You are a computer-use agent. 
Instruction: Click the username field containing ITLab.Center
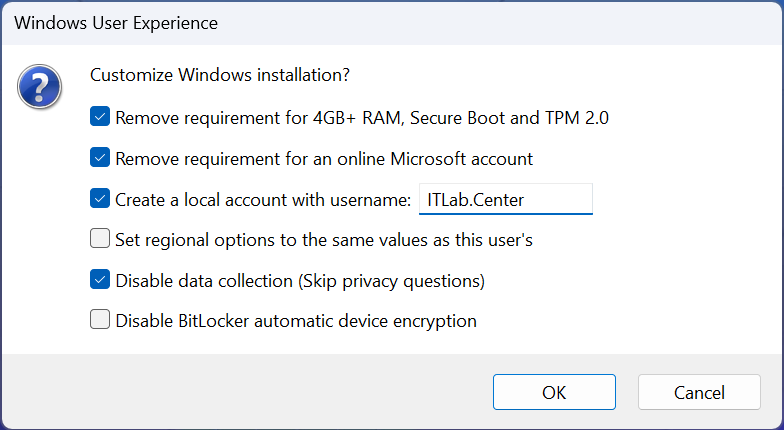[505, 199]
